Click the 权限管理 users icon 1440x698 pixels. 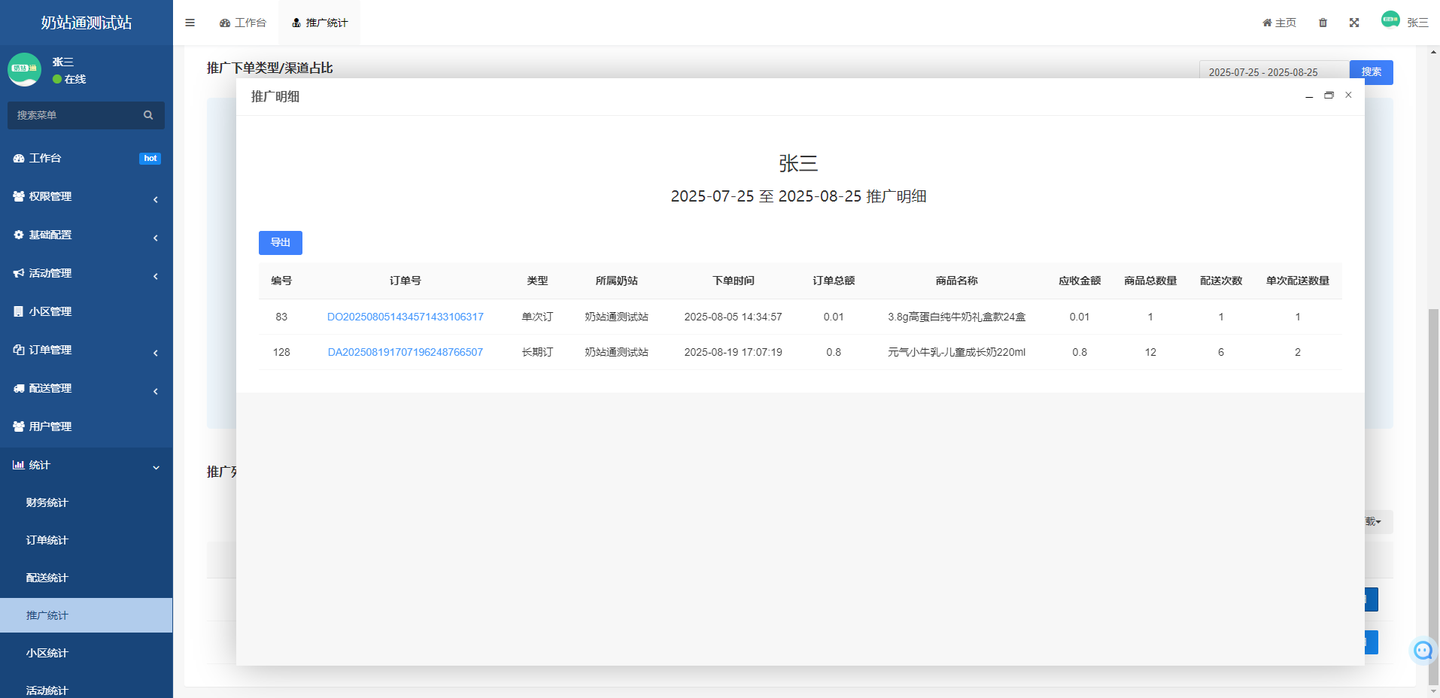(18, 197)
